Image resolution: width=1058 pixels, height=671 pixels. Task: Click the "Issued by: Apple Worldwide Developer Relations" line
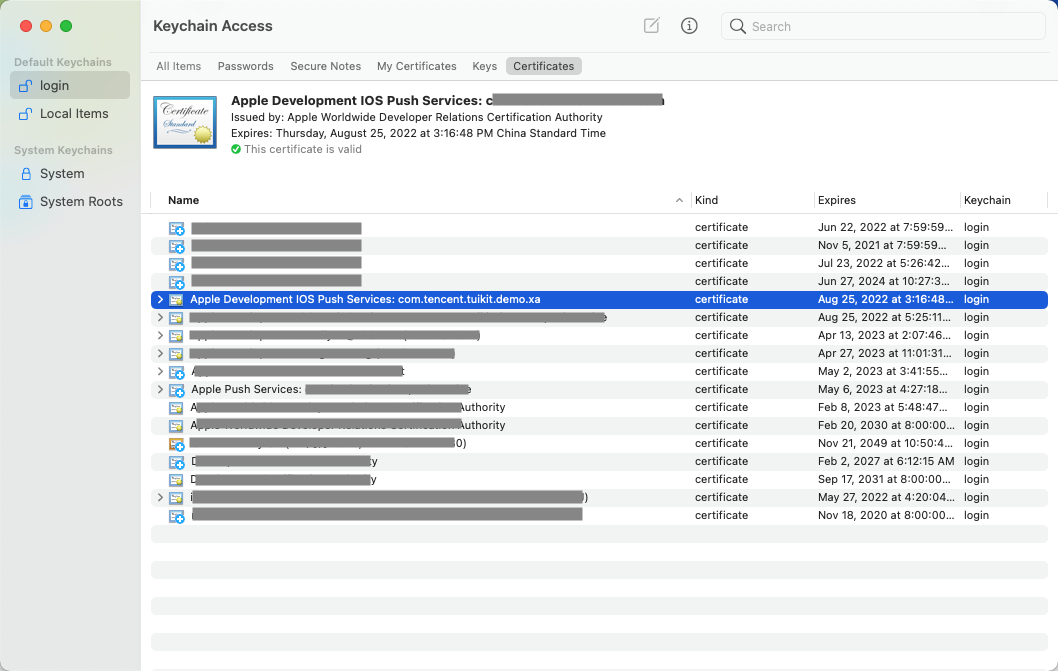pyautogui.click(x=417, y=117)
